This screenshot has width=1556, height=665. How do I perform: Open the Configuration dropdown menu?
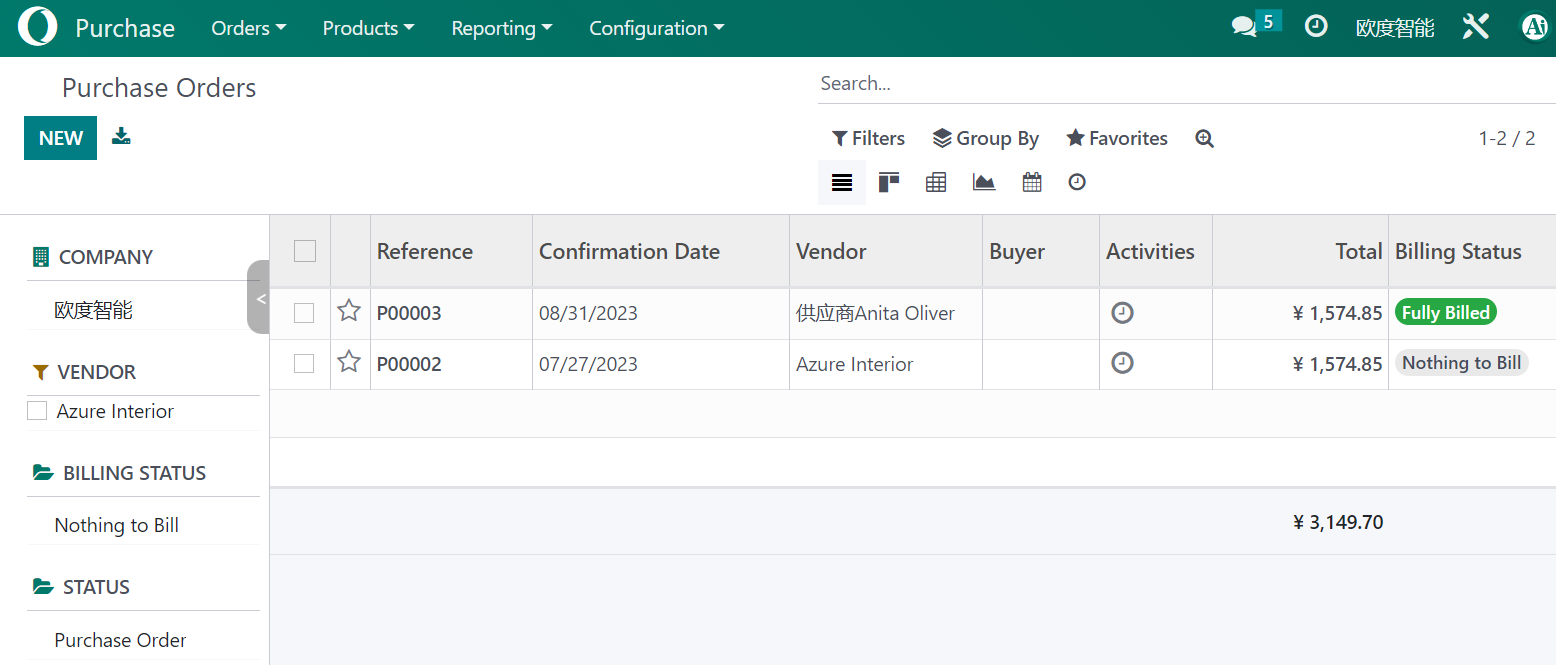[657, 28]
